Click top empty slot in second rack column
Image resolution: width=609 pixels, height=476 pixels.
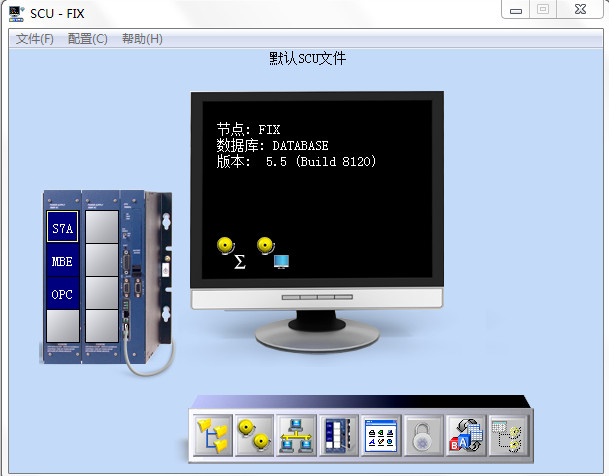[x=100, y=229]
